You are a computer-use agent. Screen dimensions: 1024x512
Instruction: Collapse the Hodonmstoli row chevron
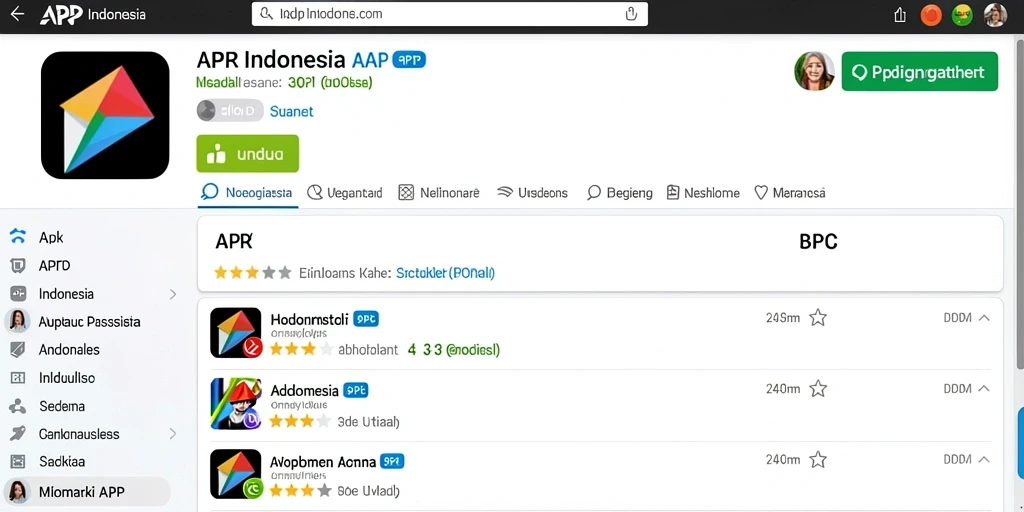click(x=984, y=318)
